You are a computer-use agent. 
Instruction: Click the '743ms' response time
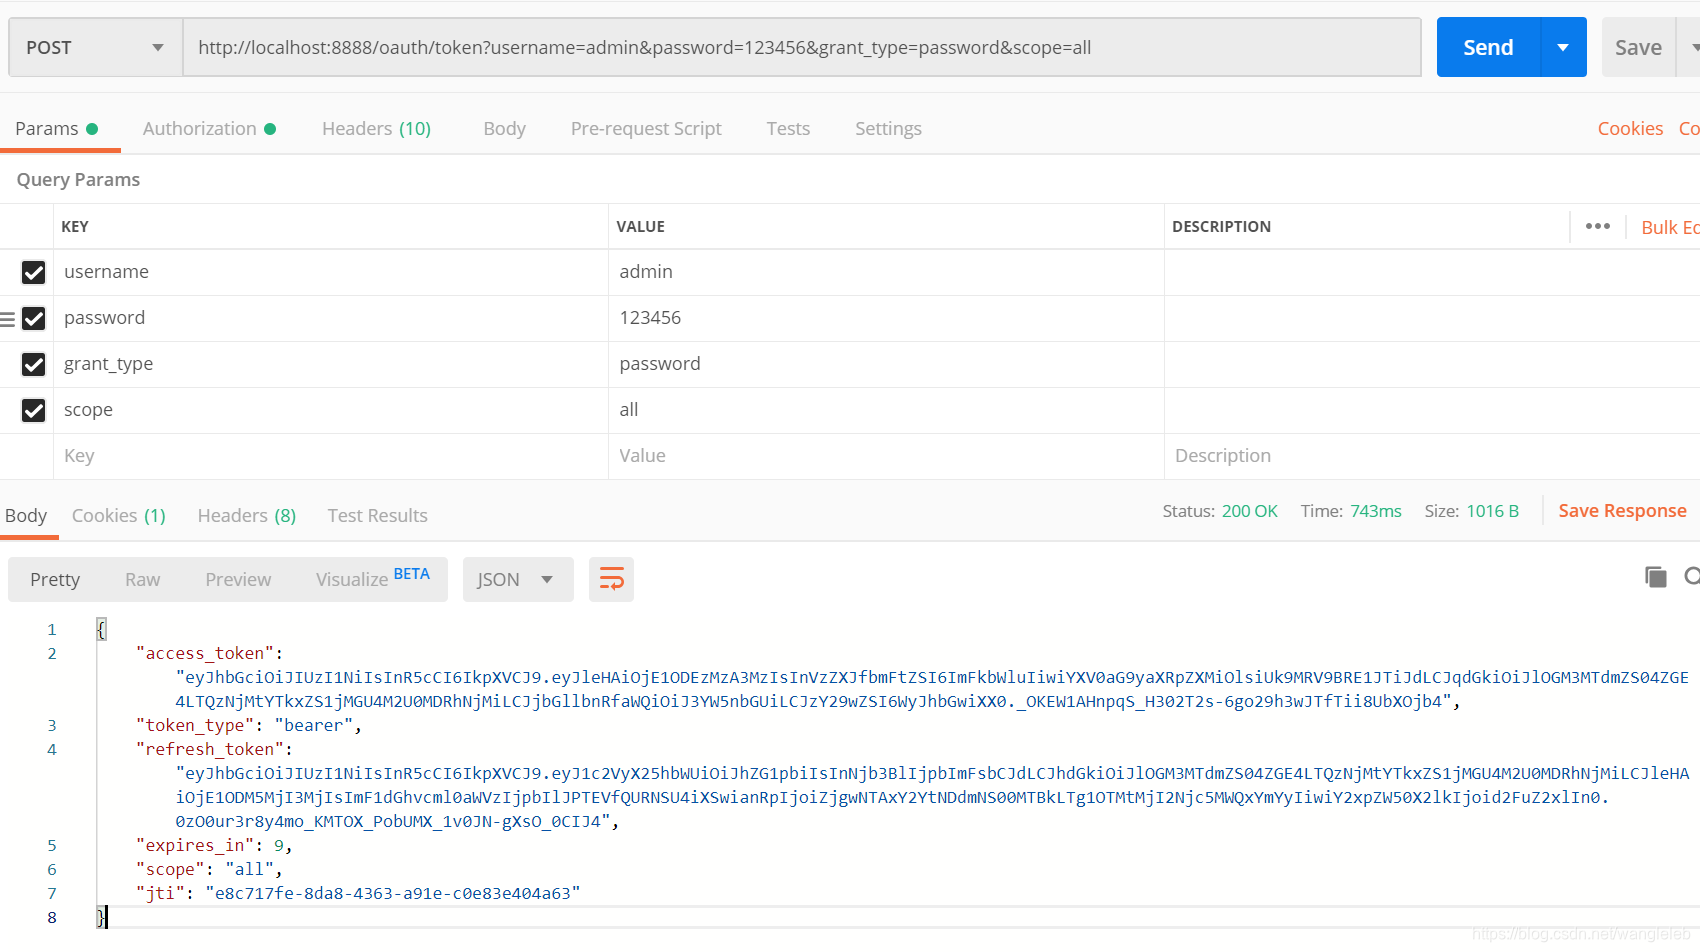[x=1376, y=511]
